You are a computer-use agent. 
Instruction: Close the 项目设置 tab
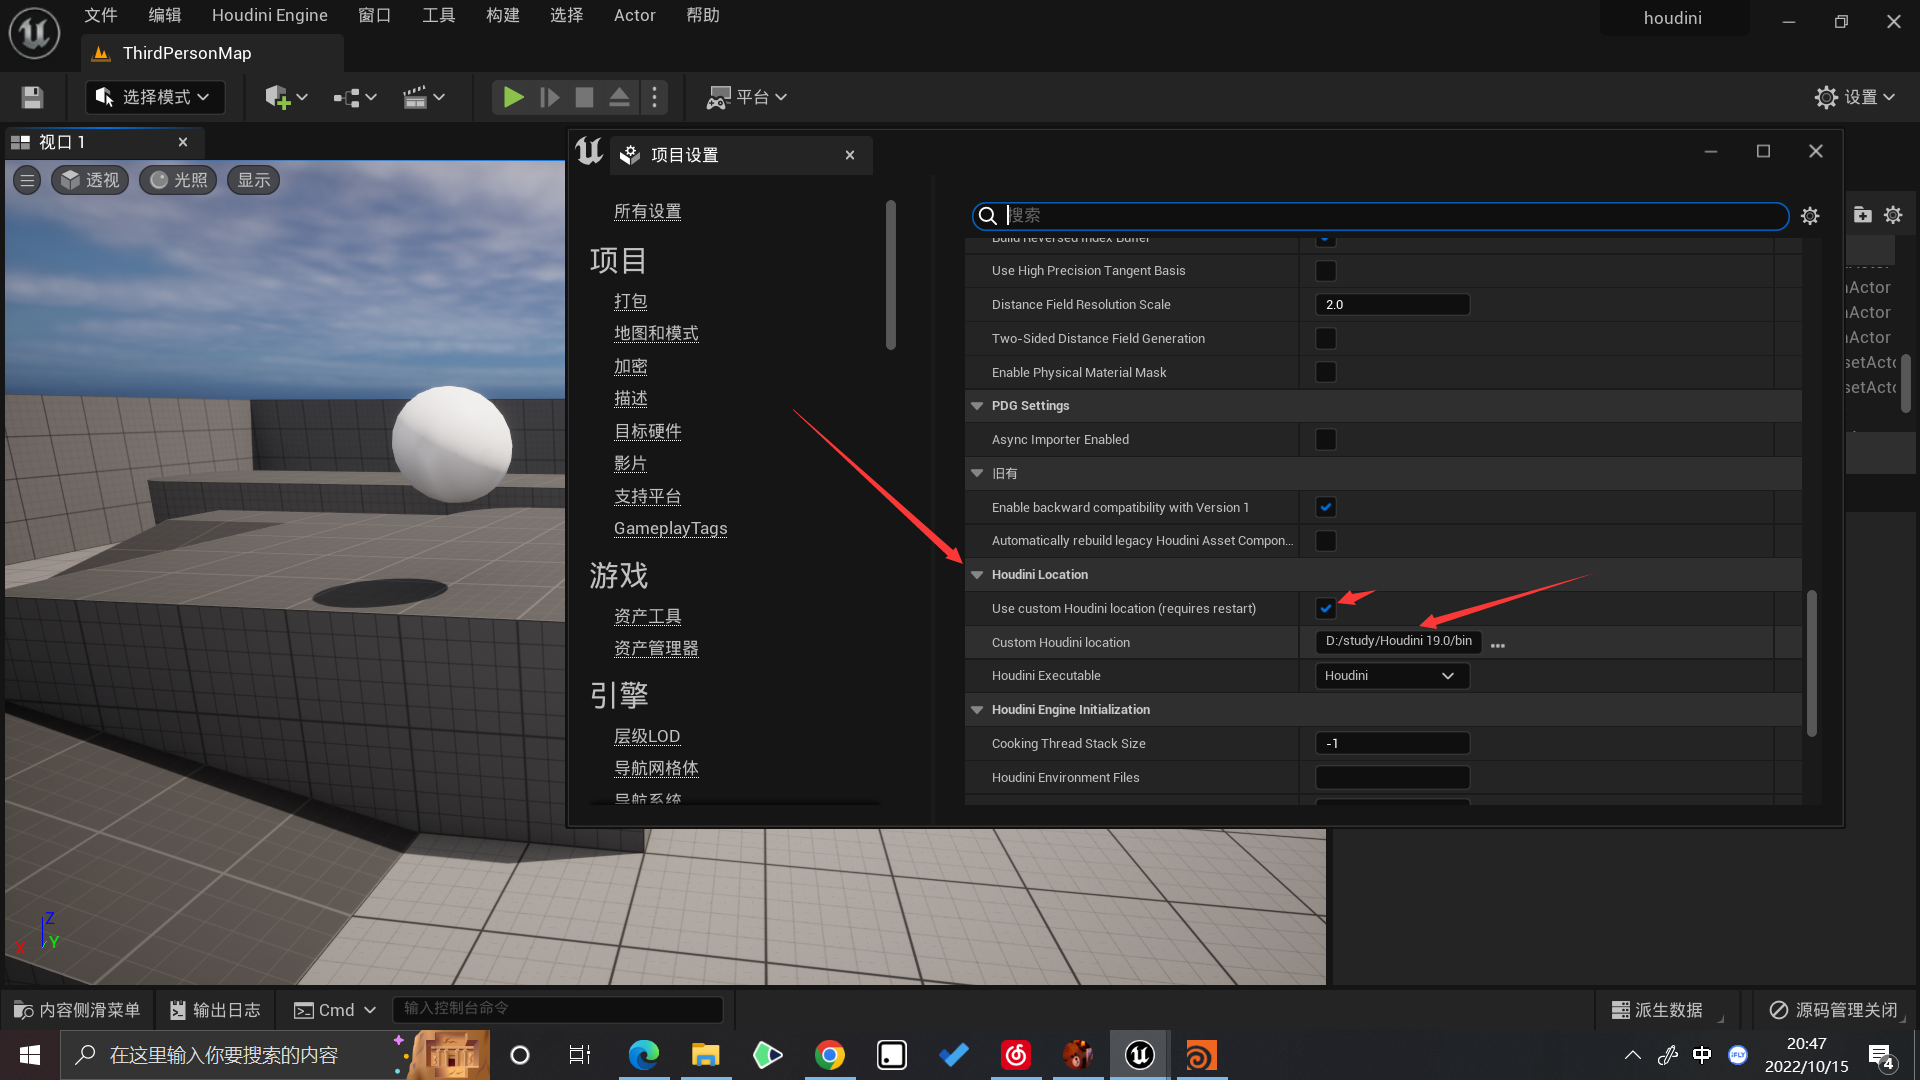(850, 155)
